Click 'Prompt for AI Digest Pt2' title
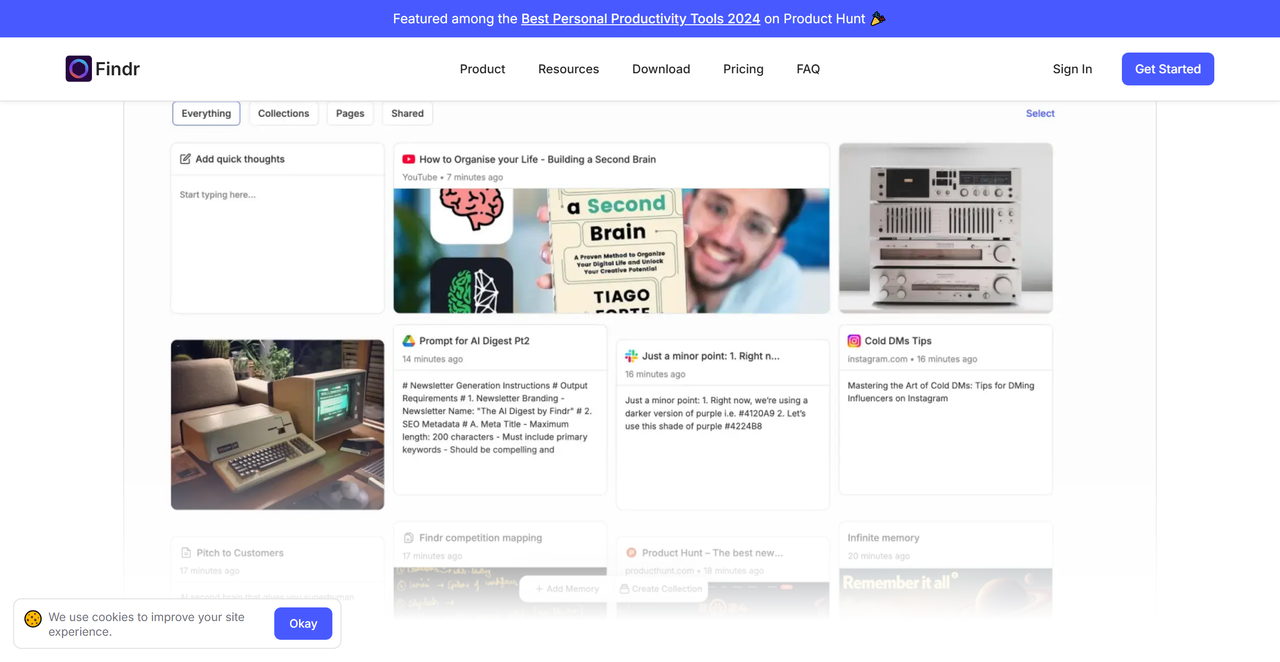This screenshot has width=1280, height=662. tap(474, 341)
